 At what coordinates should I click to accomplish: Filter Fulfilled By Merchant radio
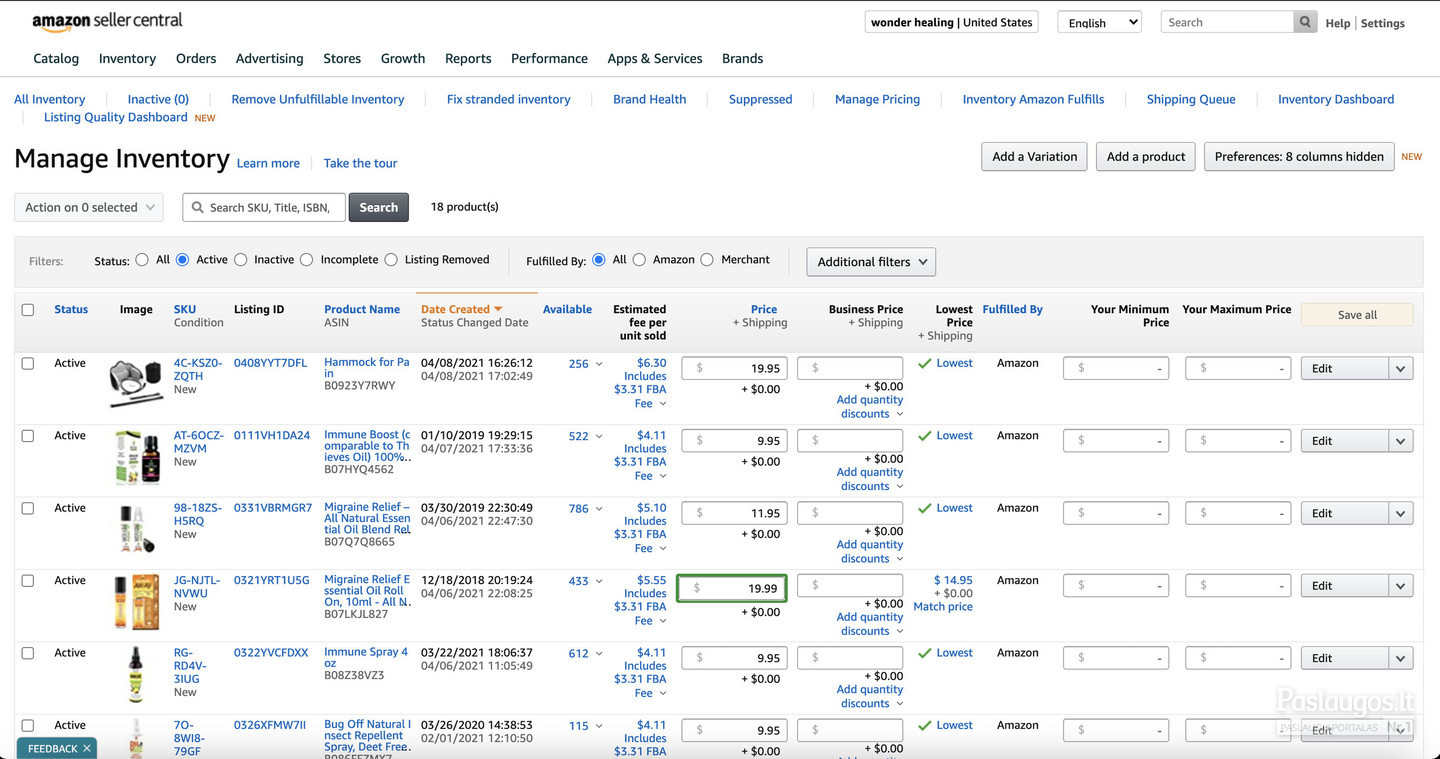click(x=707, y=260)
